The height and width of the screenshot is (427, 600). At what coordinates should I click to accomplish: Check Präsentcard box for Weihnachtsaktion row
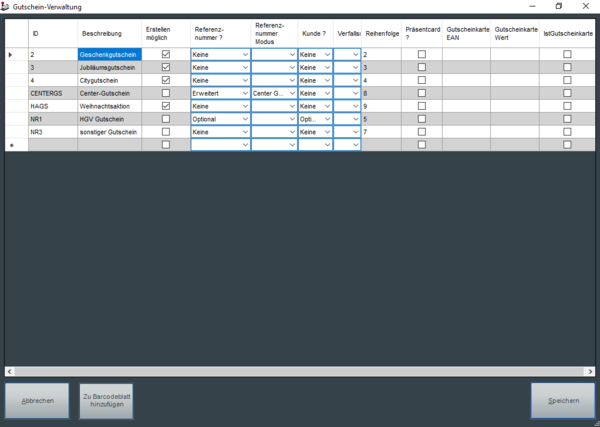pos(421,106)
